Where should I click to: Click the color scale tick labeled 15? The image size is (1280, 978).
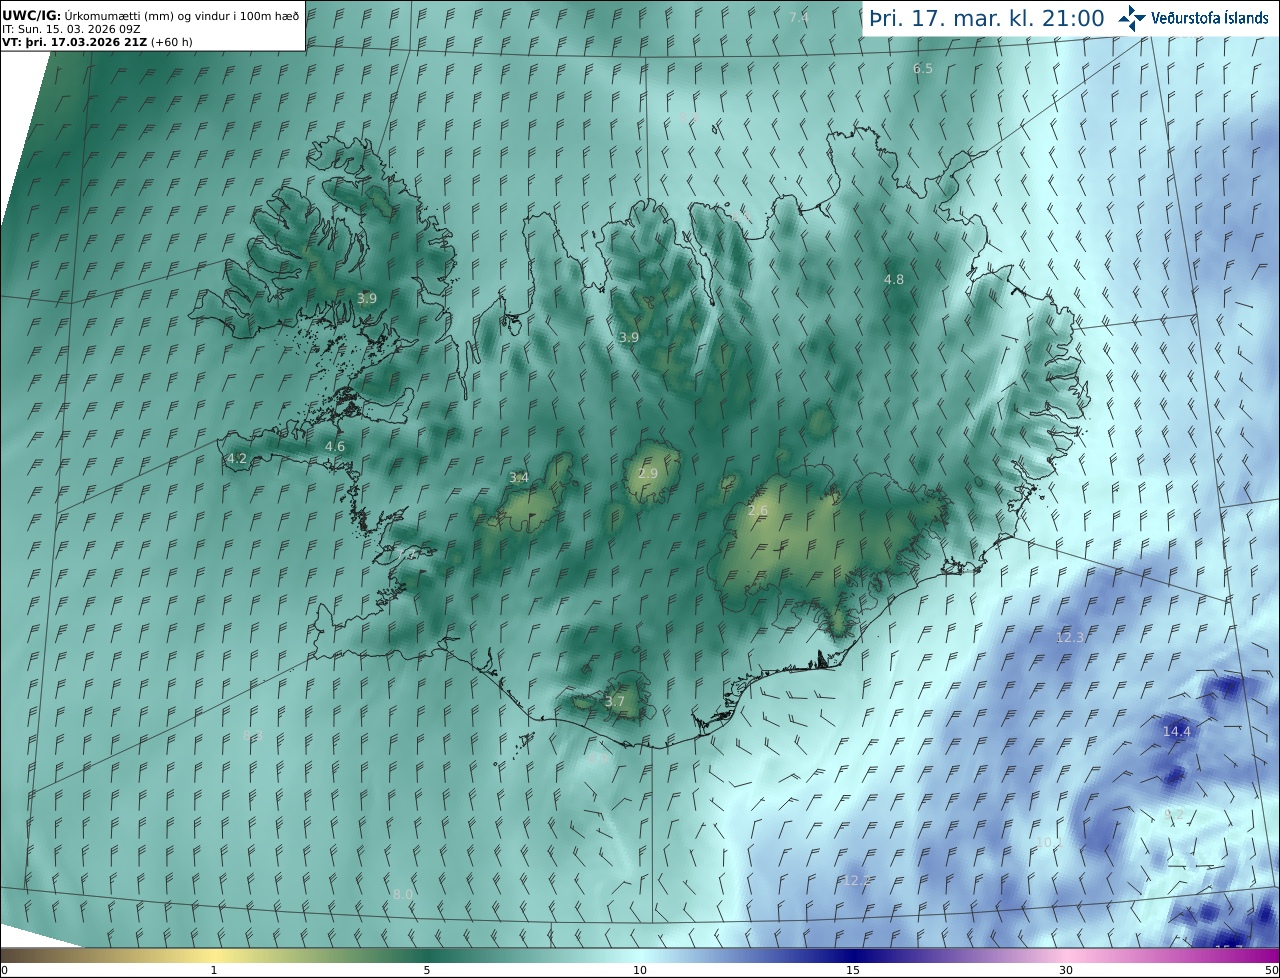tap(853, 970)
